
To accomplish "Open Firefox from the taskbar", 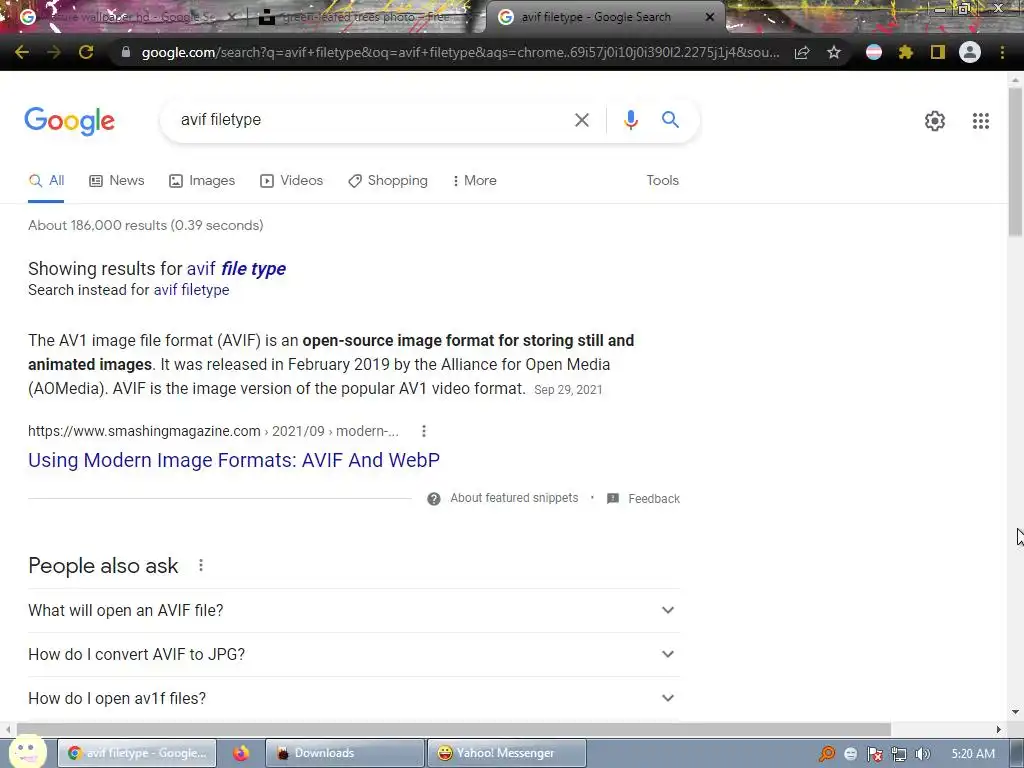I will 241,753.
